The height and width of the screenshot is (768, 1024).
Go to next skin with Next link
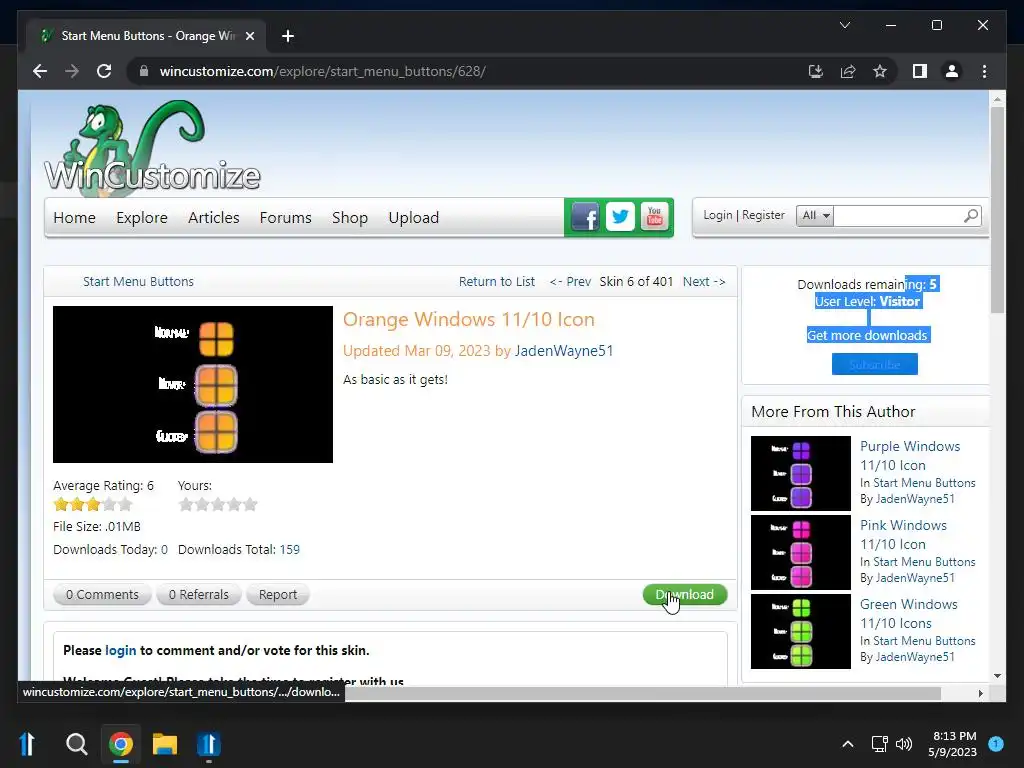[704, 281]
